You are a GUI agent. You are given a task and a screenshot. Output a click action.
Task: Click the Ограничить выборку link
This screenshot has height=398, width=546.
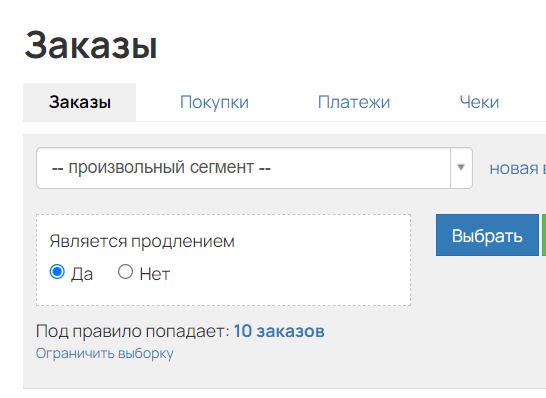tap(104, 353)
